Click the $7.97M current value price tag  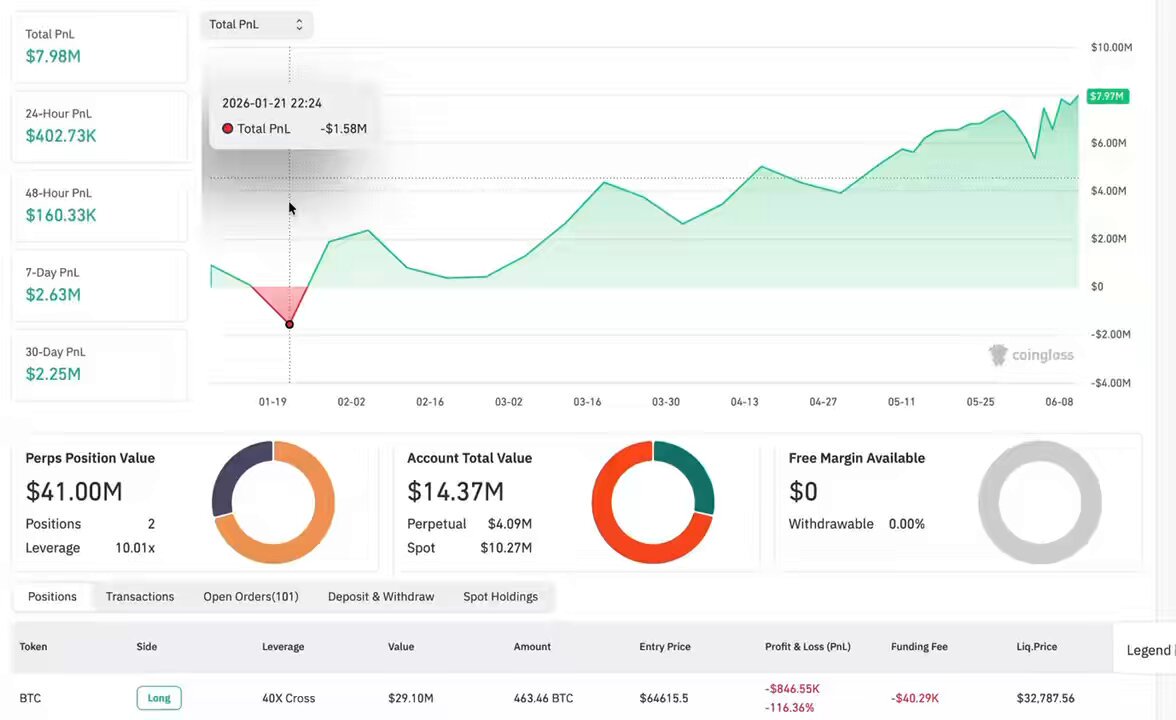pos(1107,96)
